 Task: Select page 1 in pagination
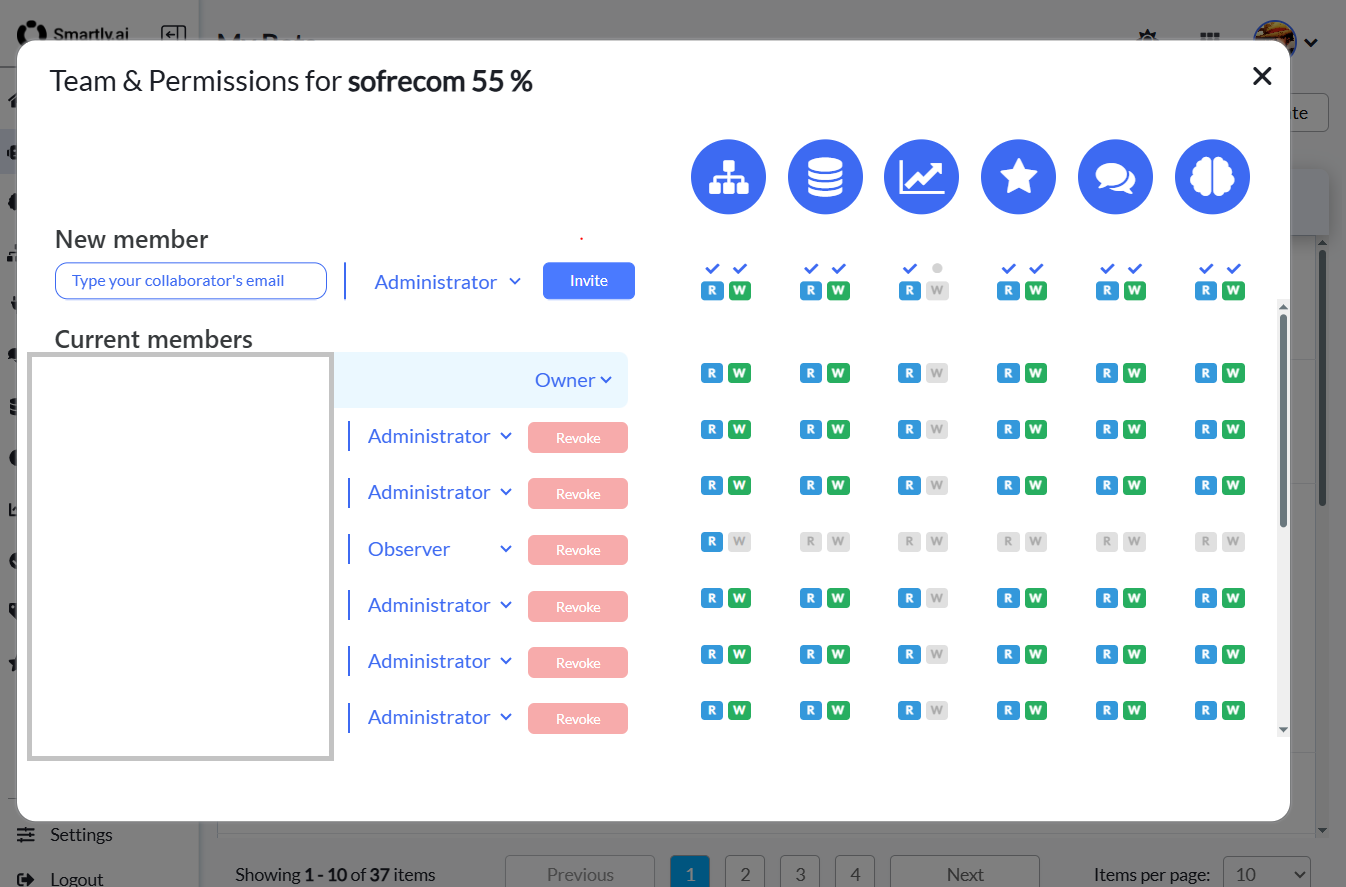(690, 873)
